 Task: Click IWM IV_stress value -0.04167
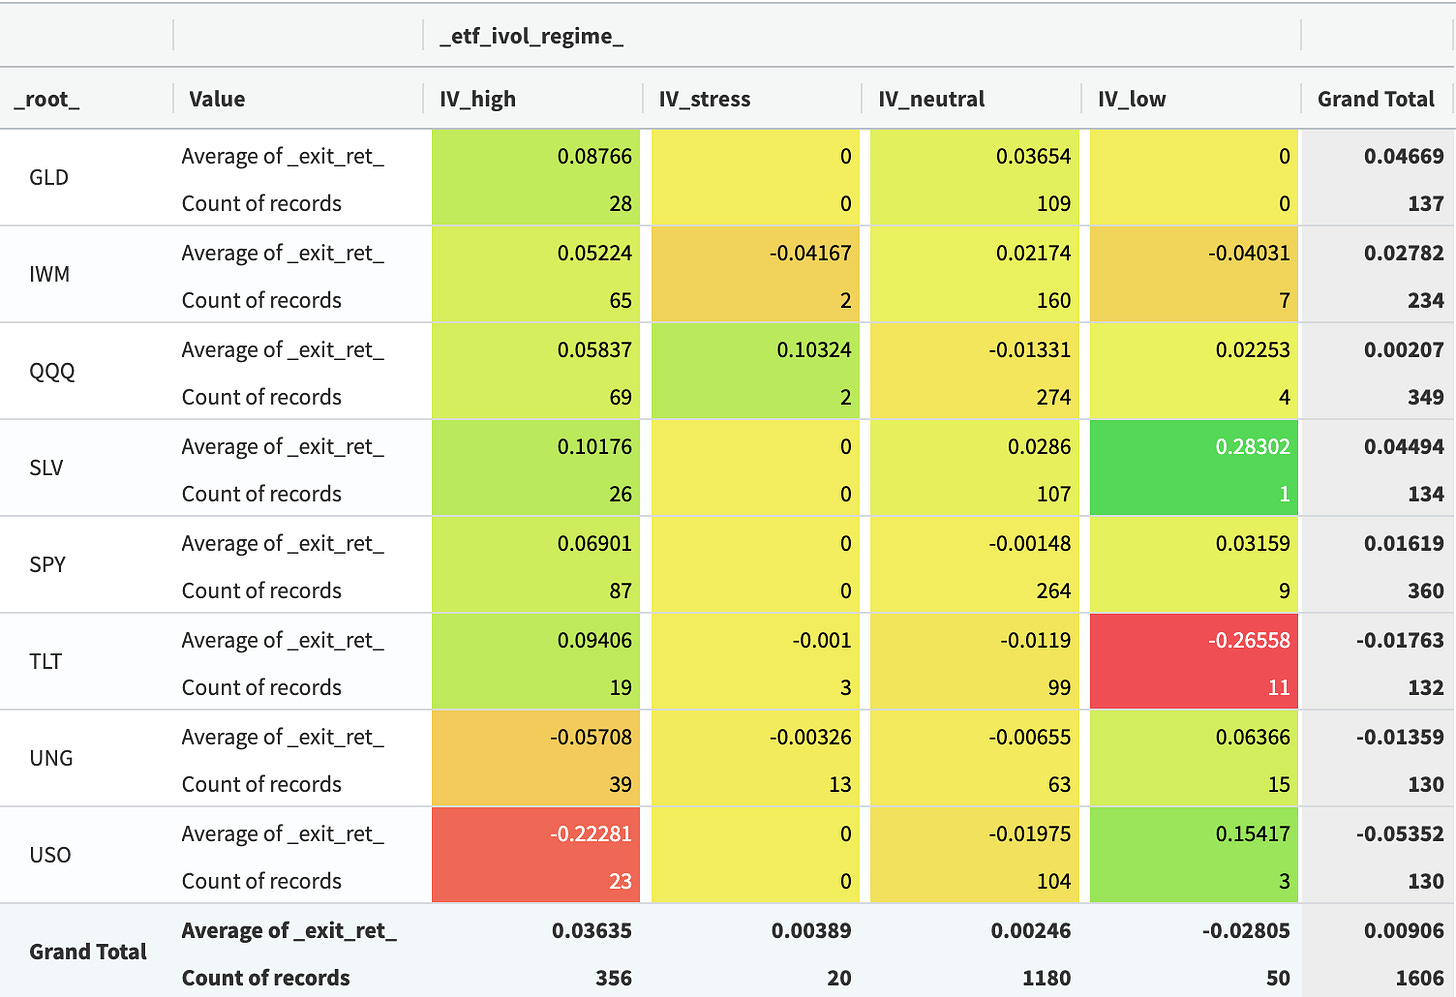click(x=810, y=253)
